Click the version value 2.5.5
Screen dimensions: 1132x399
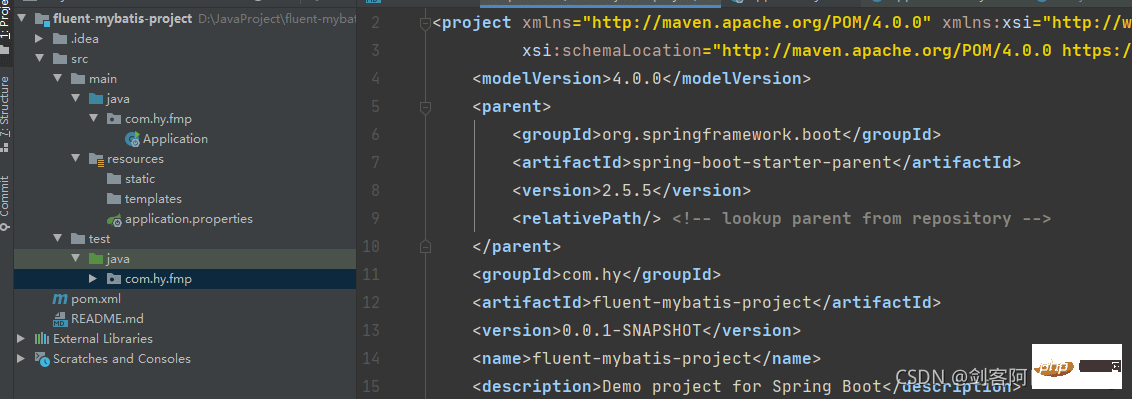coord(627,190)
